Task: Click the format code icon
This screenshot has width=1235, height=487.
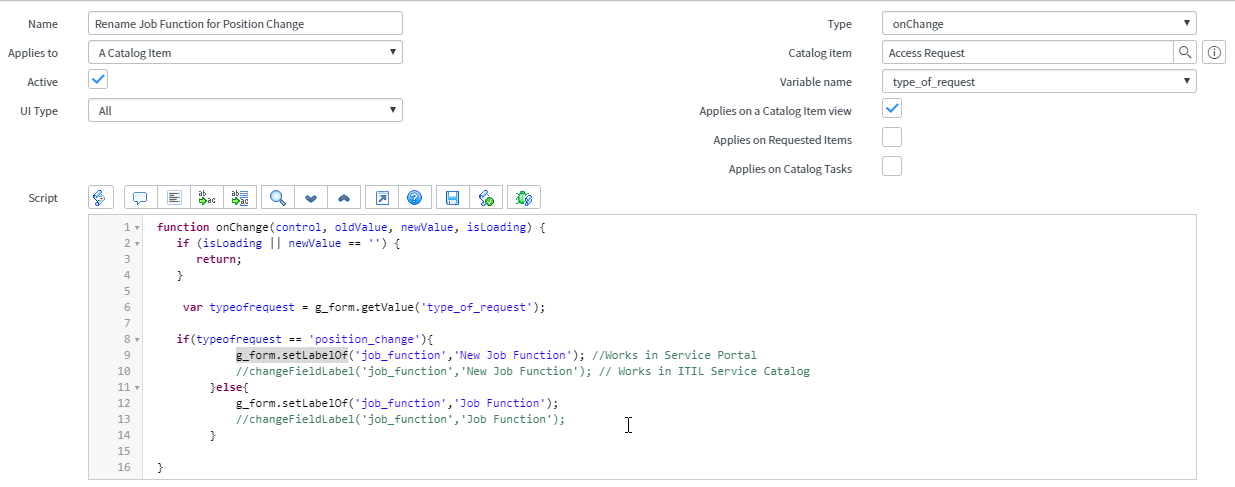Action: click(x=173, y=198)
